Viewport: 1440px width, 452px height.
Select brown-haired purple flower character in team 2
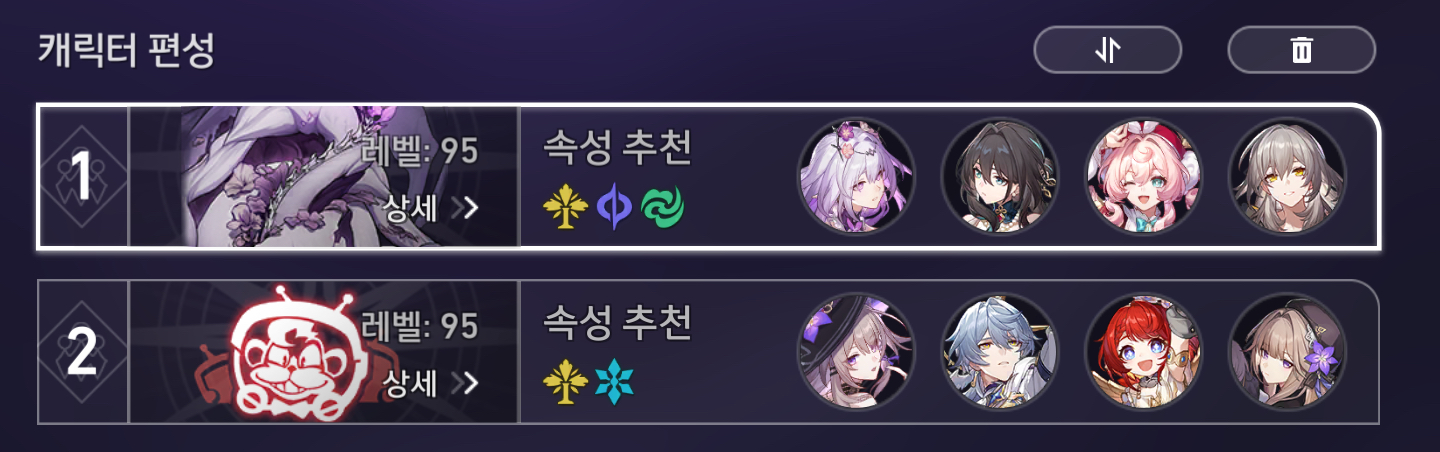coord(1288,352)
